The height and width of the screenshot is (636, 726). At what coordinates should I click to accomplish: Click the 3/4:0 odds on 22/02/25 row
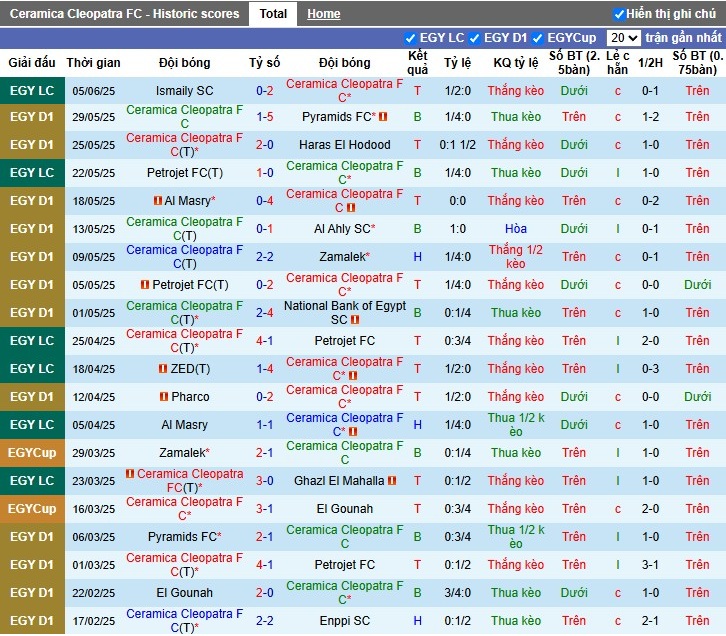coord(457,592)
